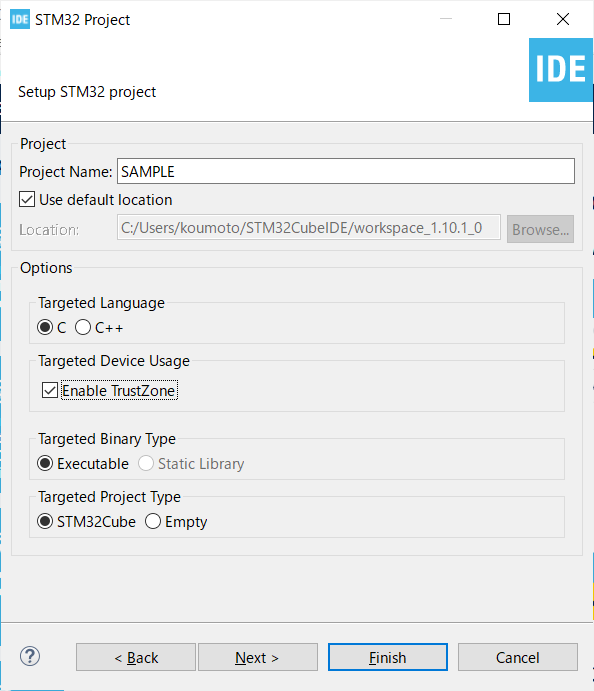Select STM32Cube project type
The width and height of the screenshot is (594, 691).
click(x=45, y=521)
